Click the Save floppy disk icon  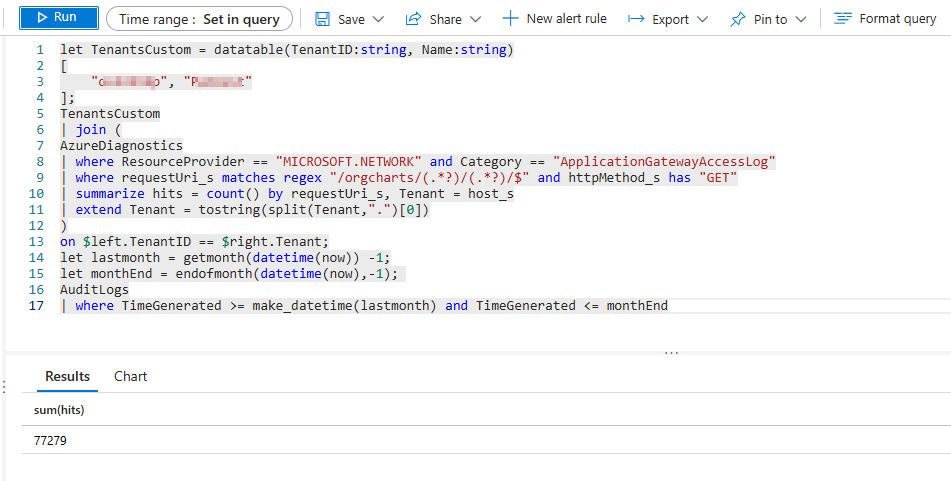323,19
